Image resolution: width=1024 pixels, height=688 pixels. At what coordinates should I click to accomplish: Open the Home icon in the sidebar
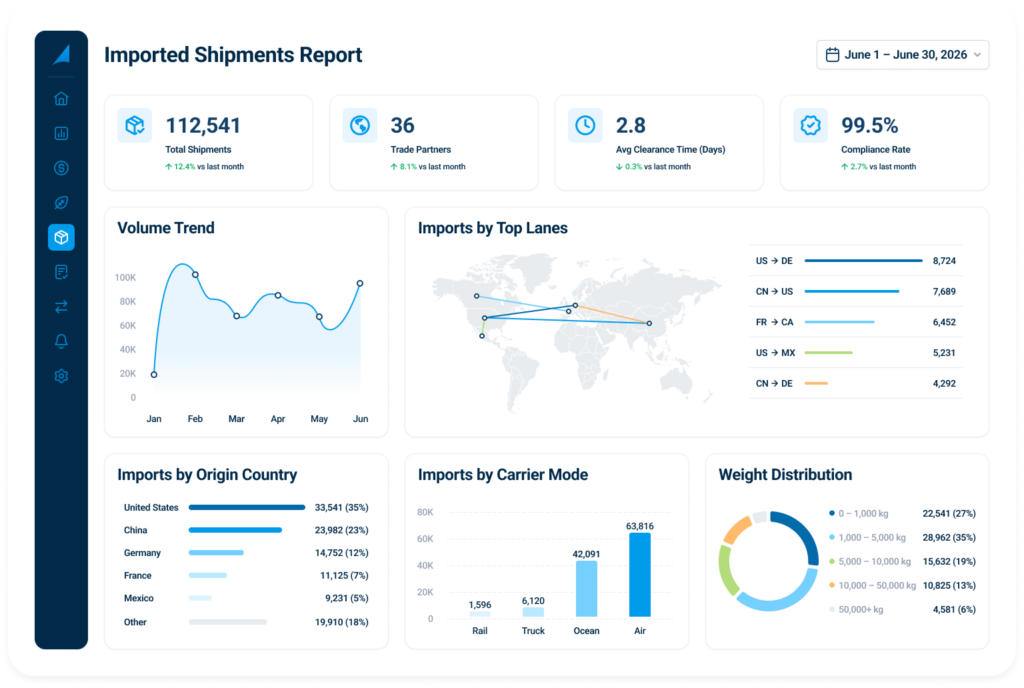pos(61,99)
